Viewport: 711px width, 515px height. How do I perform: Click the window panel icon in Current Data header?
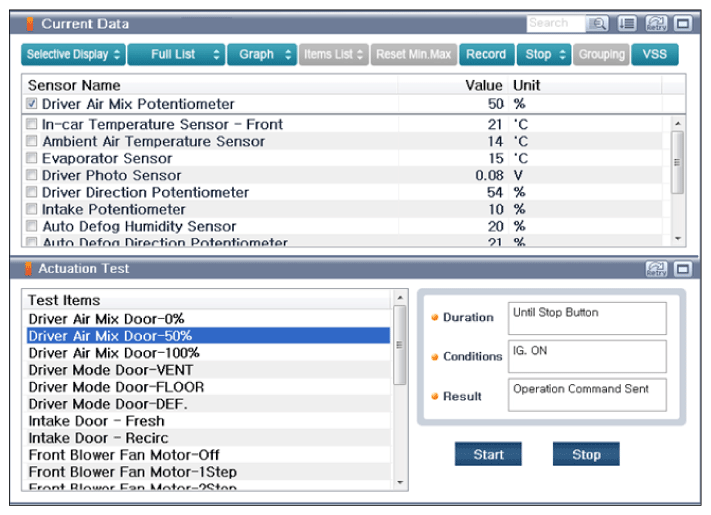click(682, 23)
